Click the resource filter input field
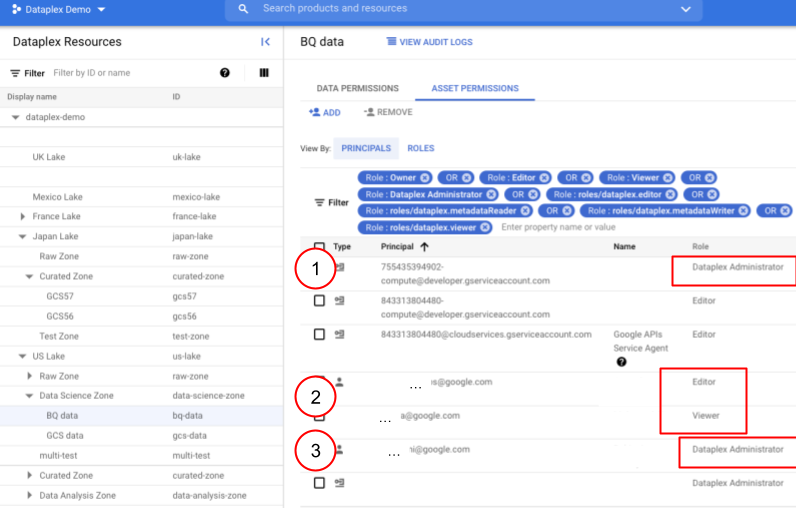The image size is (796, 513). pyautogui.click(x=130, y=73)
